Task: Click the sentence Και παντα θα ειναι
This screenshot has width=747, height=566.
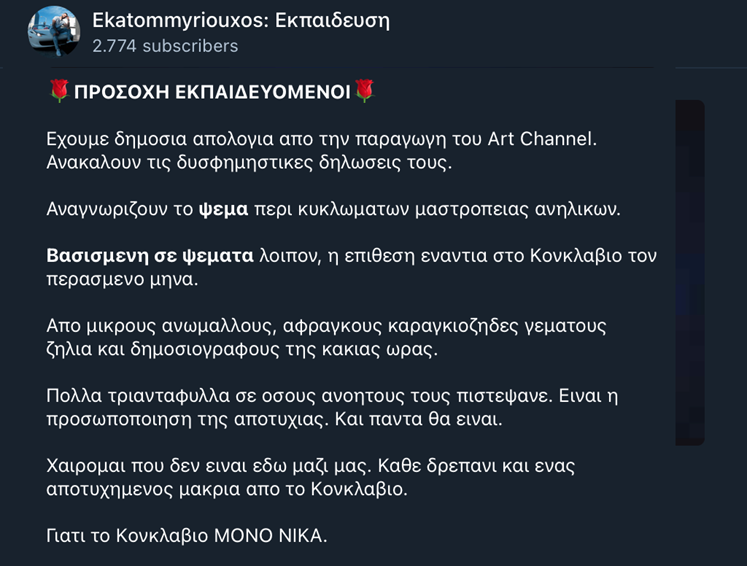Action: coord(418,420)
